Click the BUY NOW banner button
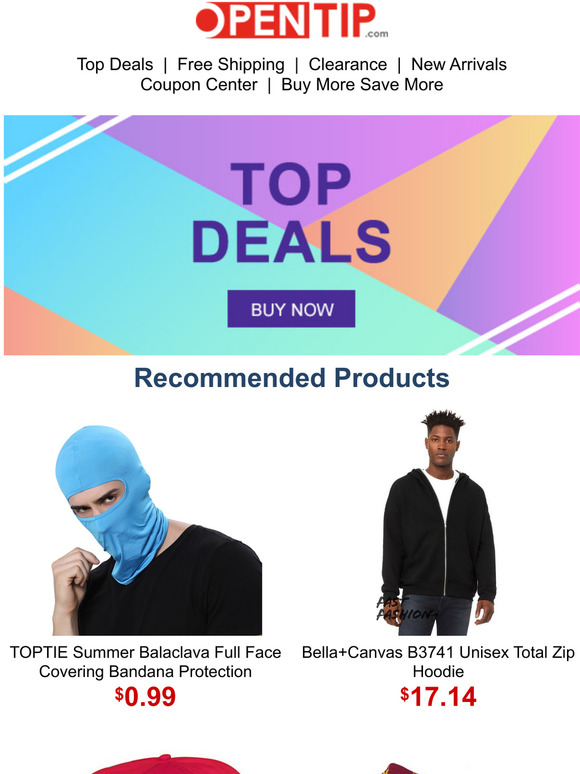580x774 pixels. [x=291, y=309]
